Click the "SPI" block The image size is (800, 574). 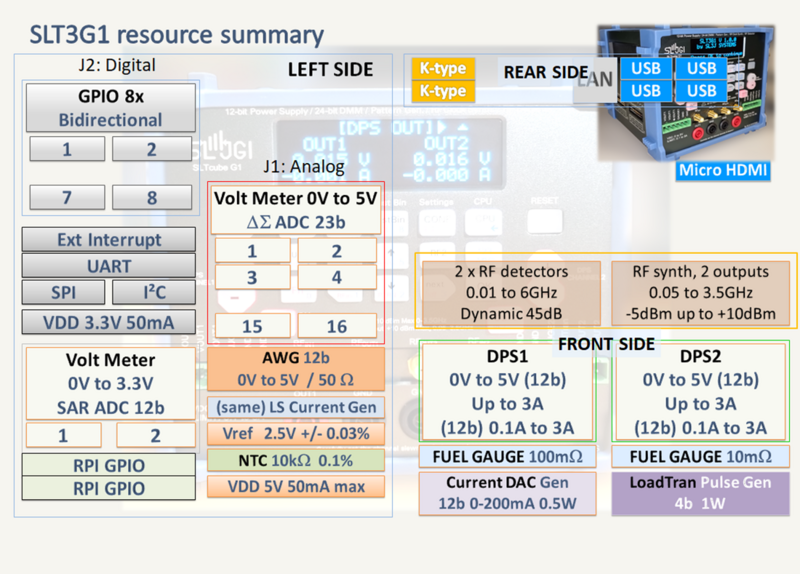[x=63, y=292]
